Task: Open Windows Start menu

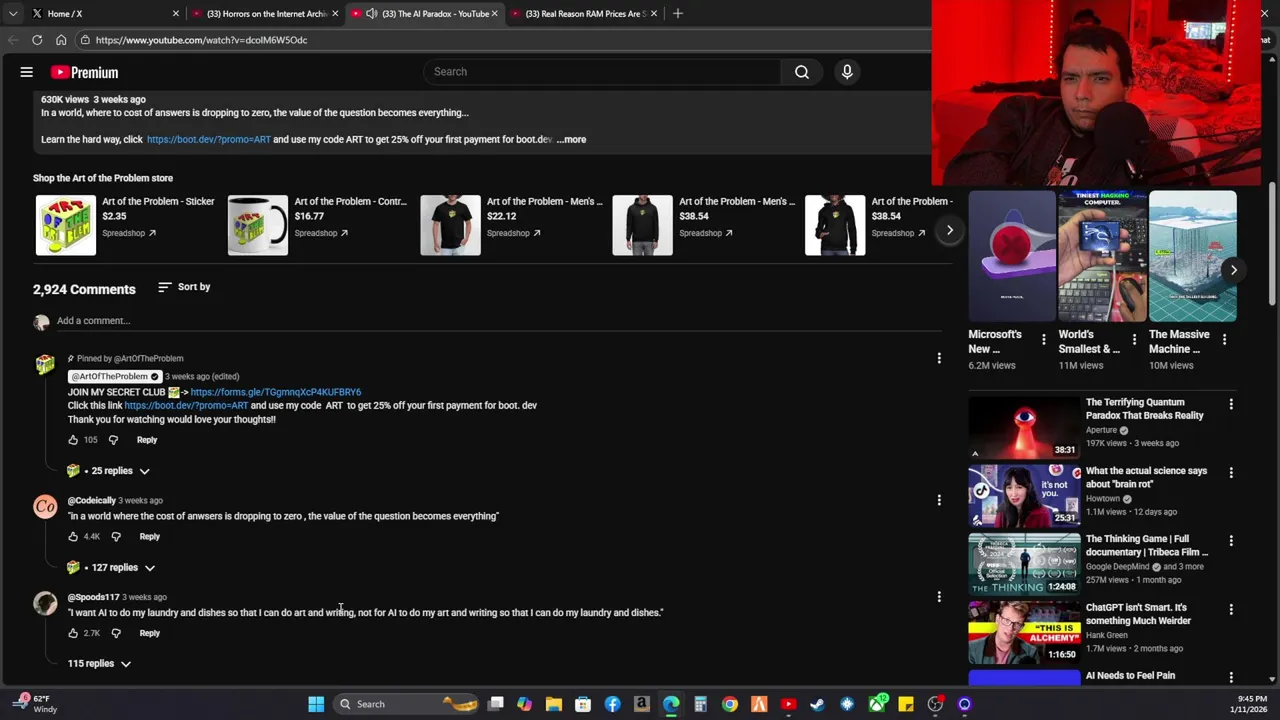Action: (316, 704)
